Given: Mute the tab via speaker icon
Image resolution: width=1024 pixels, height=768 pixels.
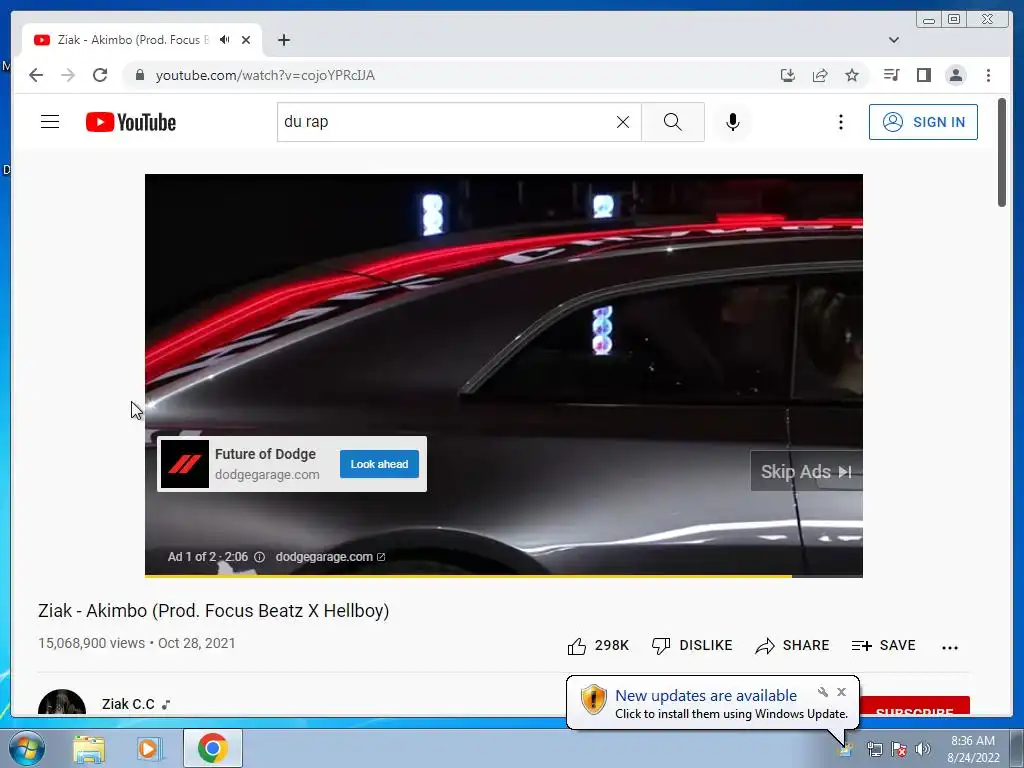Looking at the screenshot, I should [x=225, y=40].
